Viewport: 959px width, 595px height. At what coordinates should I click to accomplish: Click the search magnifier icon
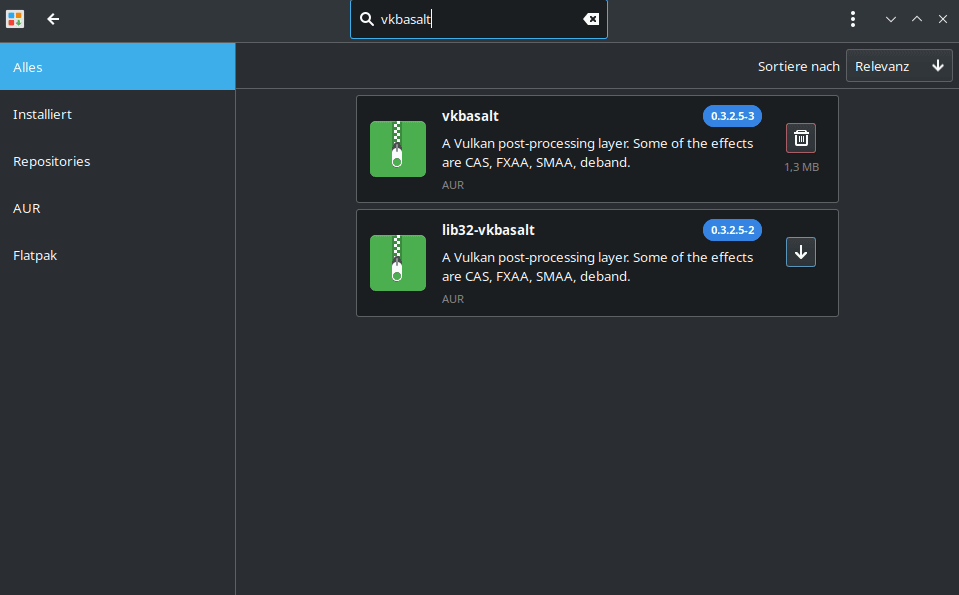click(366, 19)
